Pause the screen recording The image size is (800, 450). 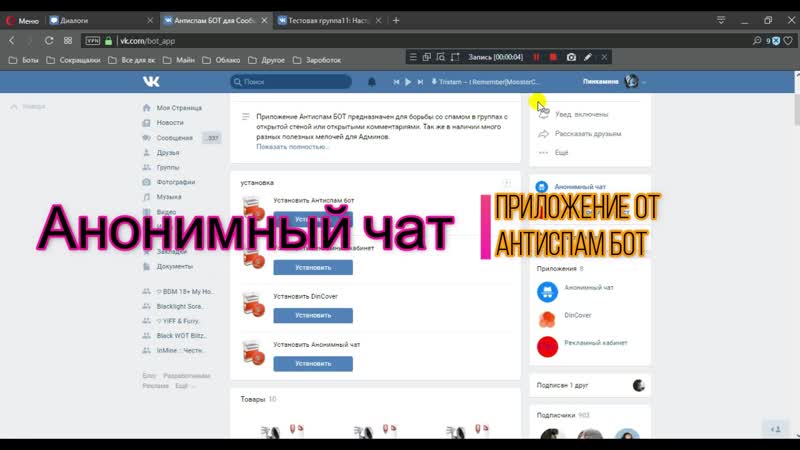536,57
